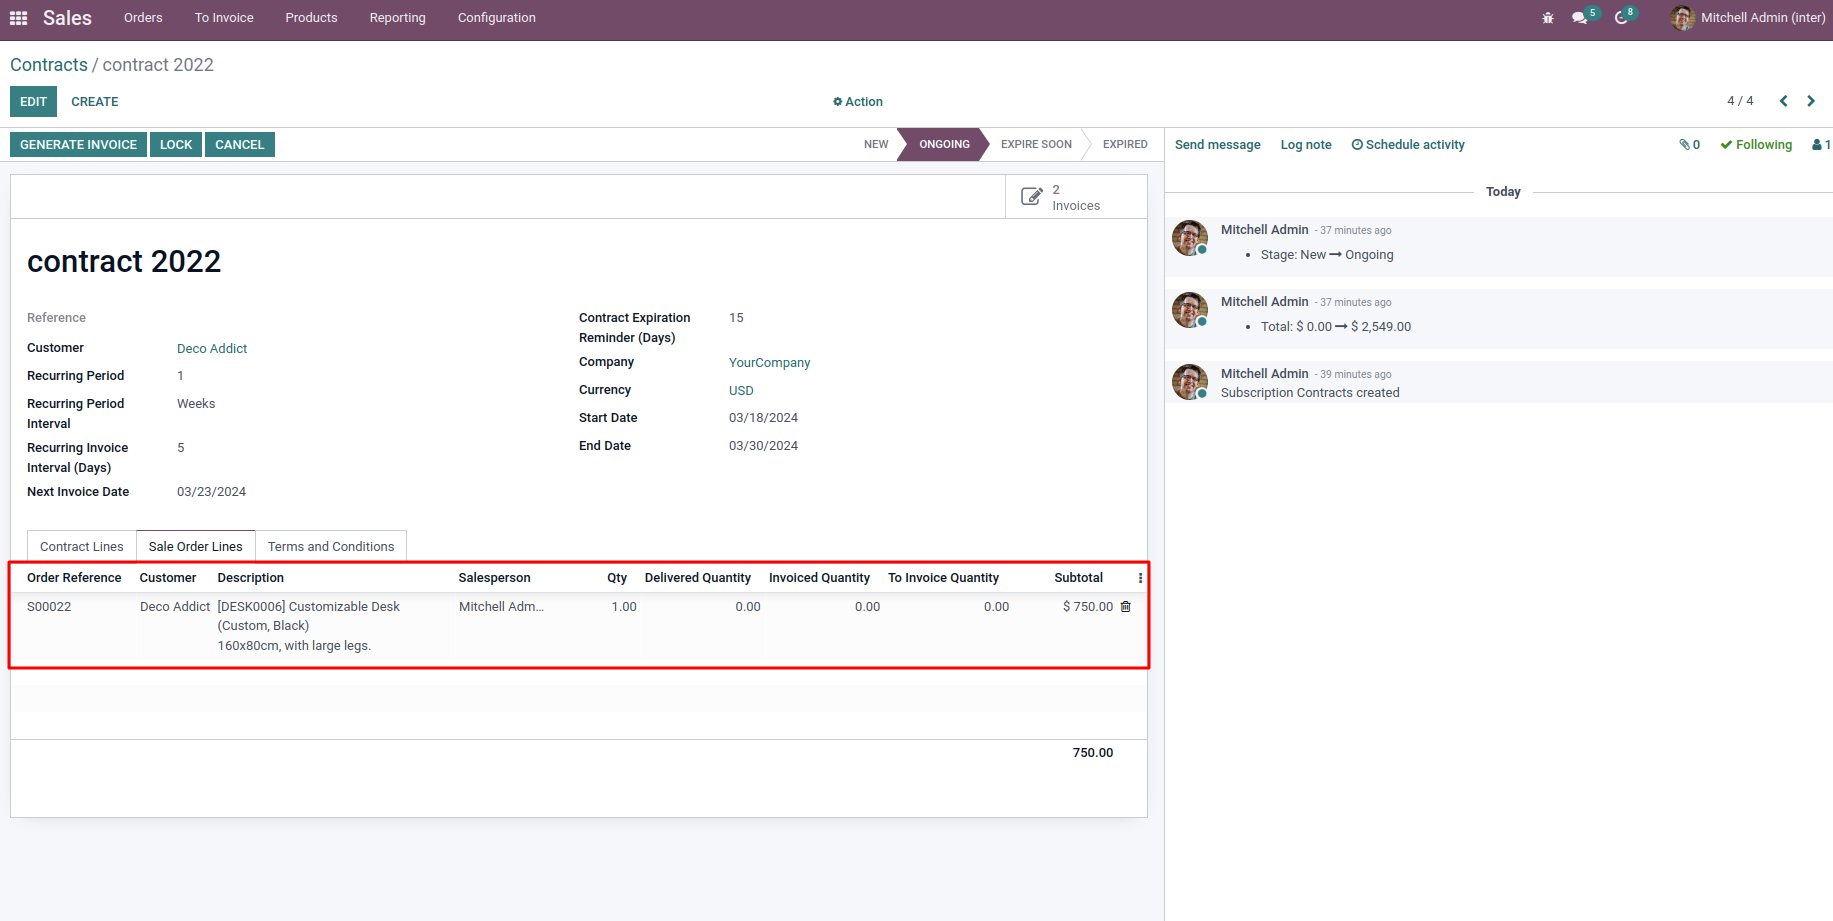Switch to Contract Lines tab
Image resolution: width=1833 pixels, height=921 pixels.
82,547
